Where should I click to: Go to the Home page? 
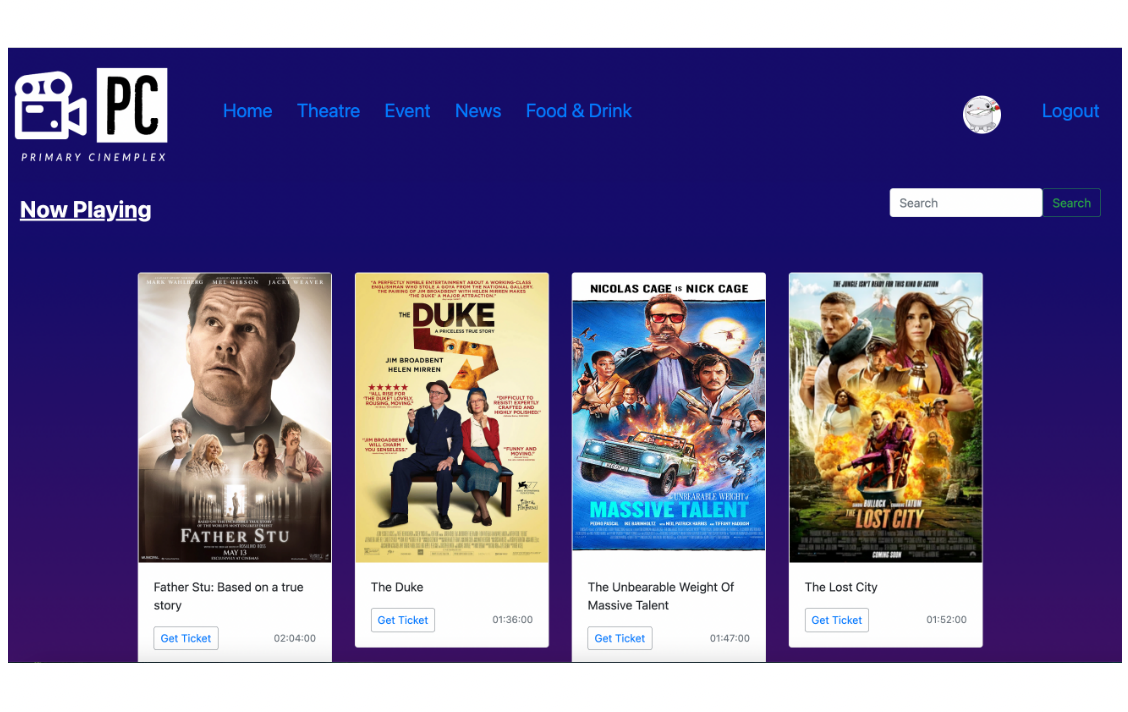tap(247, 111)
